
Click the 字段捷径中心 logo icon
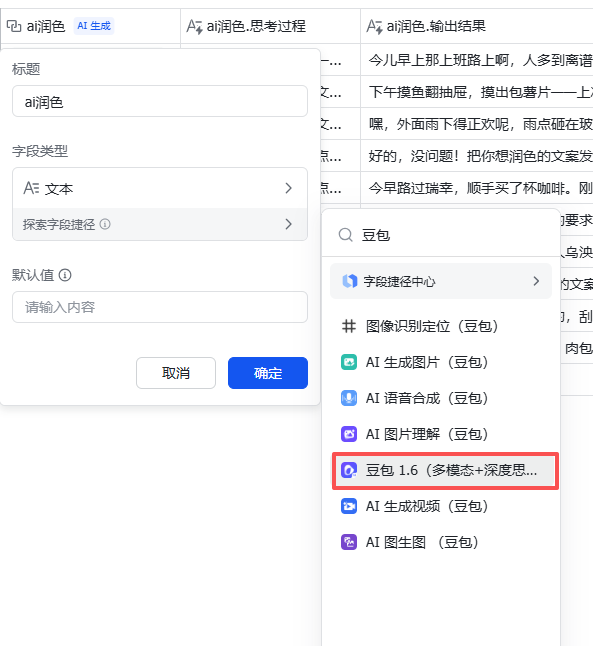(349, 281)
